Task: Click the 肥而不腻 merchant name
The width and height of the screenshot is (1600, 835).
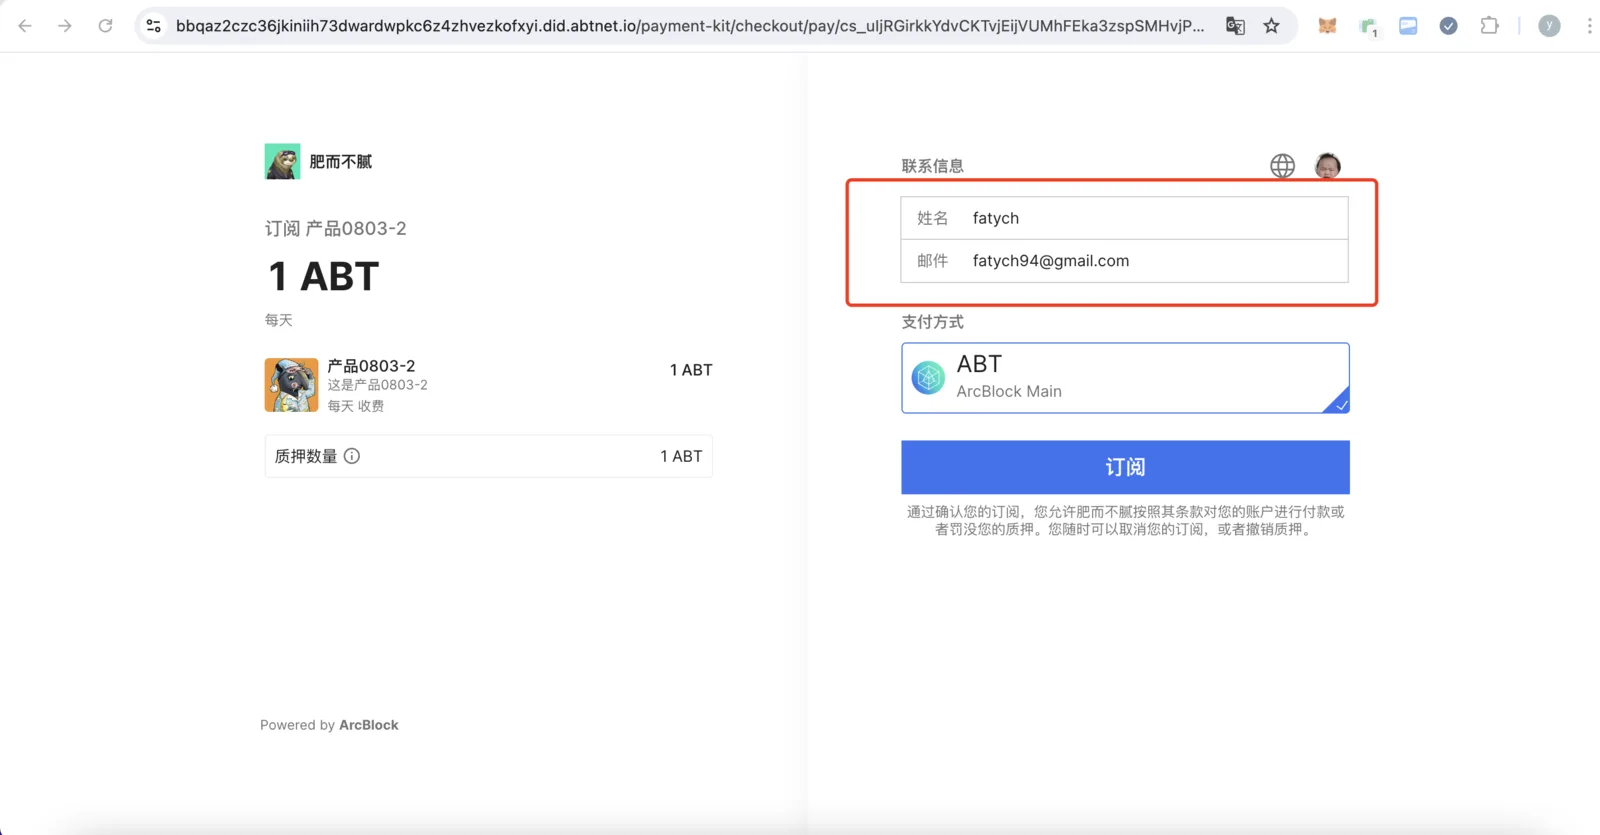Action: point(340,162)
